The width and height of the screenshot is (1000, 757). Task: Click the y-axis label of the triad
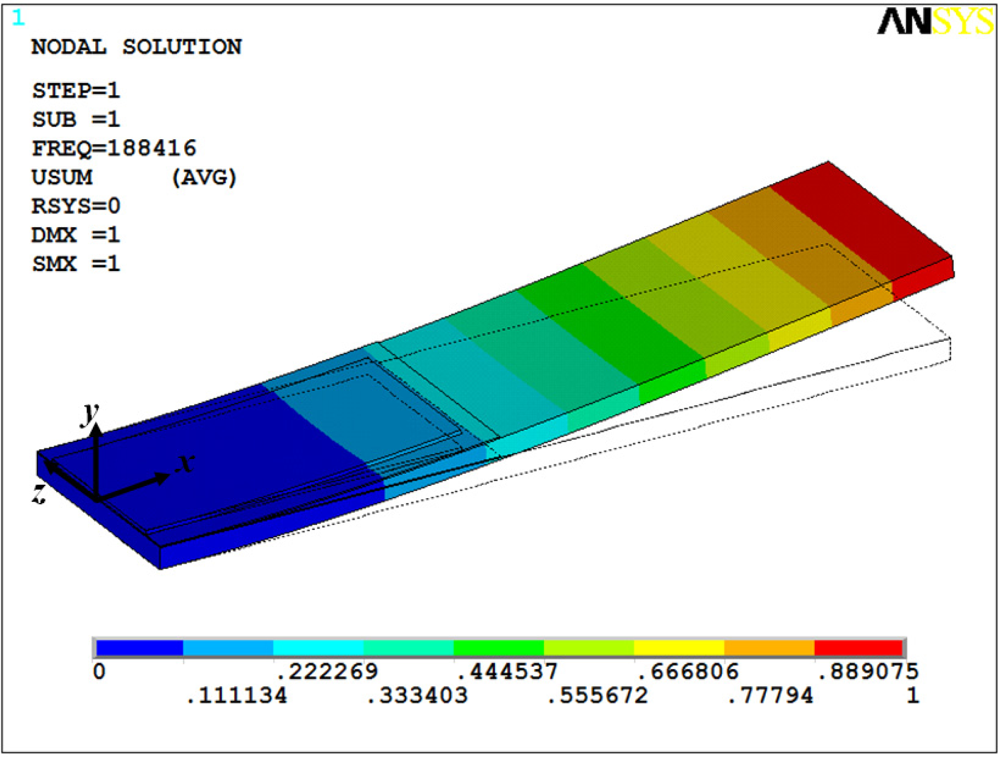pyautogui.click(x=90, y=412)
